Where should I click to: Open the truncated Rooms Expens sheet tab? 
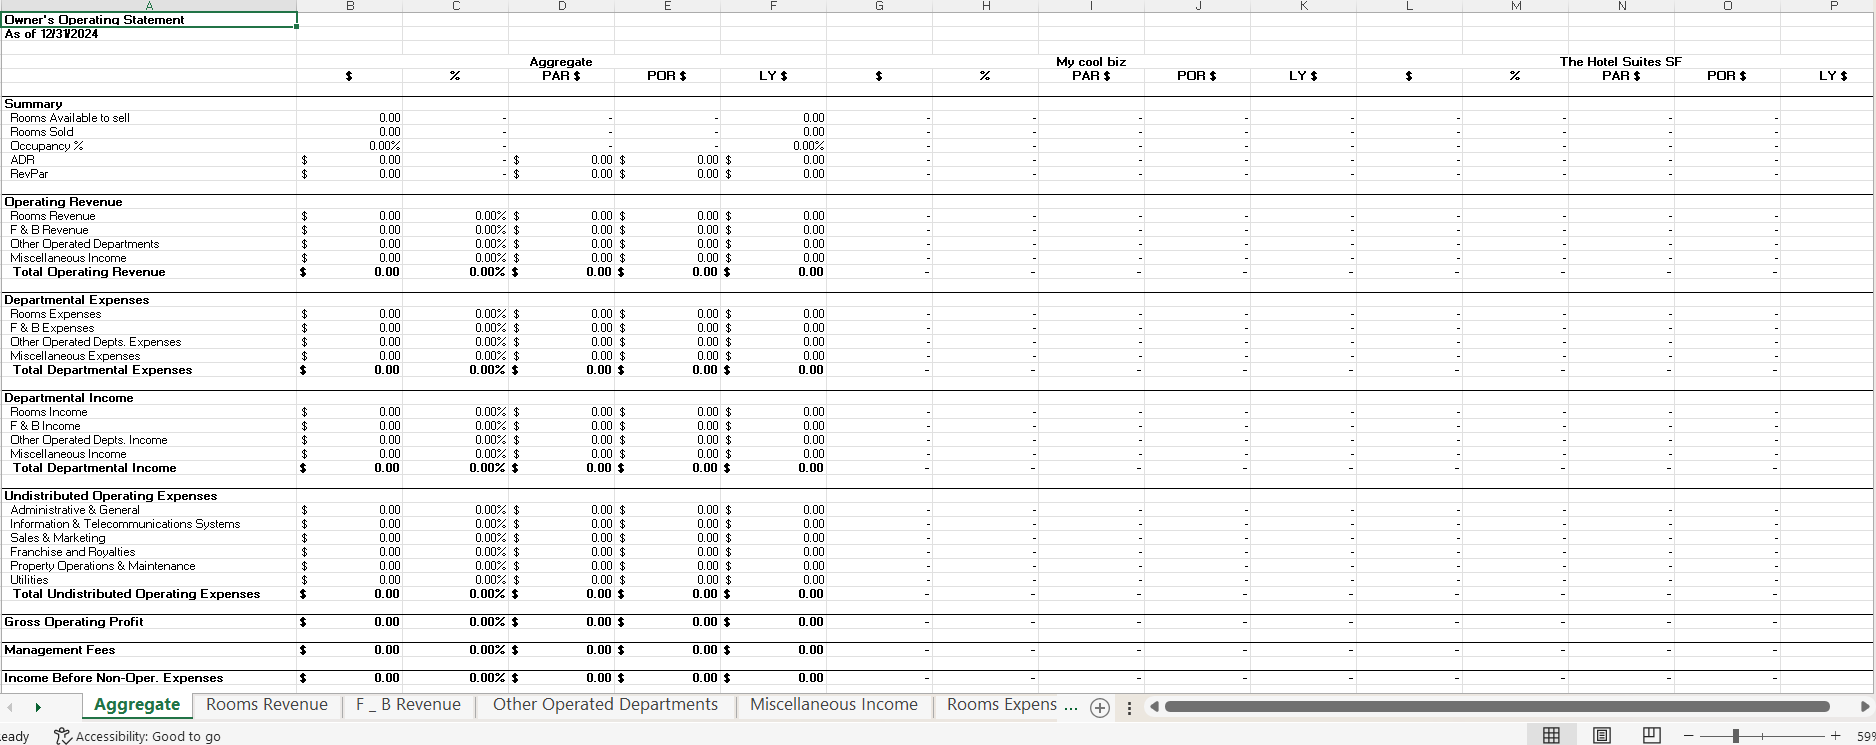(x=1001, y=705)
